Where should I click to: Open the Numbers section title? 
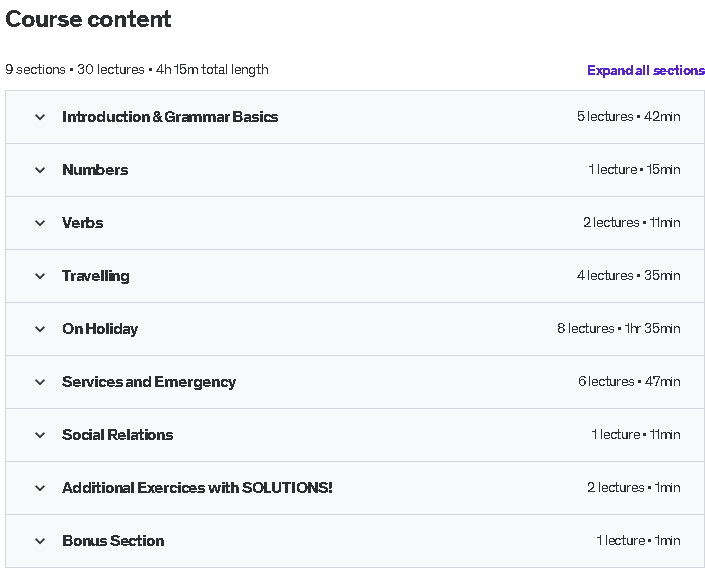95,170
